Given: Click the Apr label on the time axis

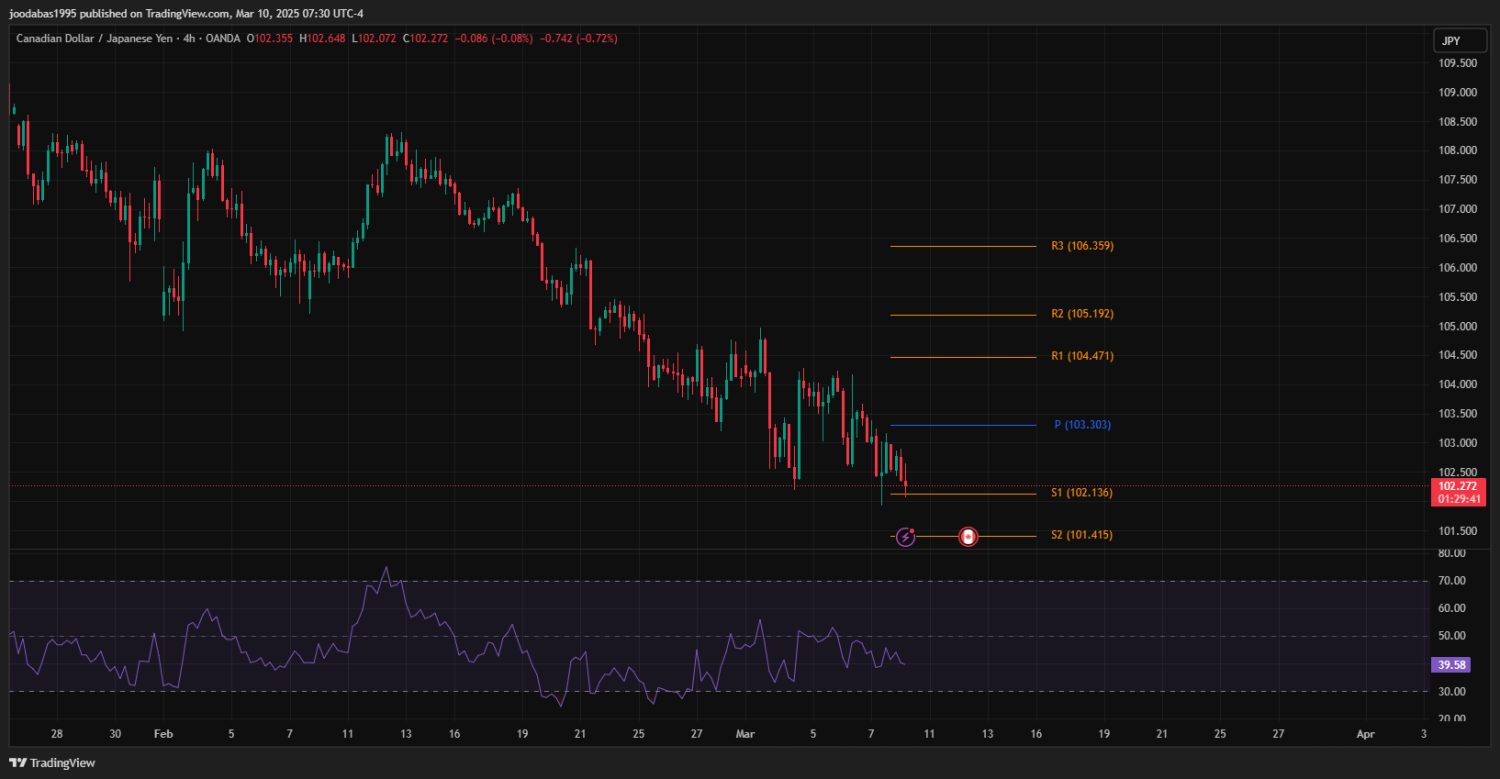Looking at the screenshot, I should [1365, 733].
